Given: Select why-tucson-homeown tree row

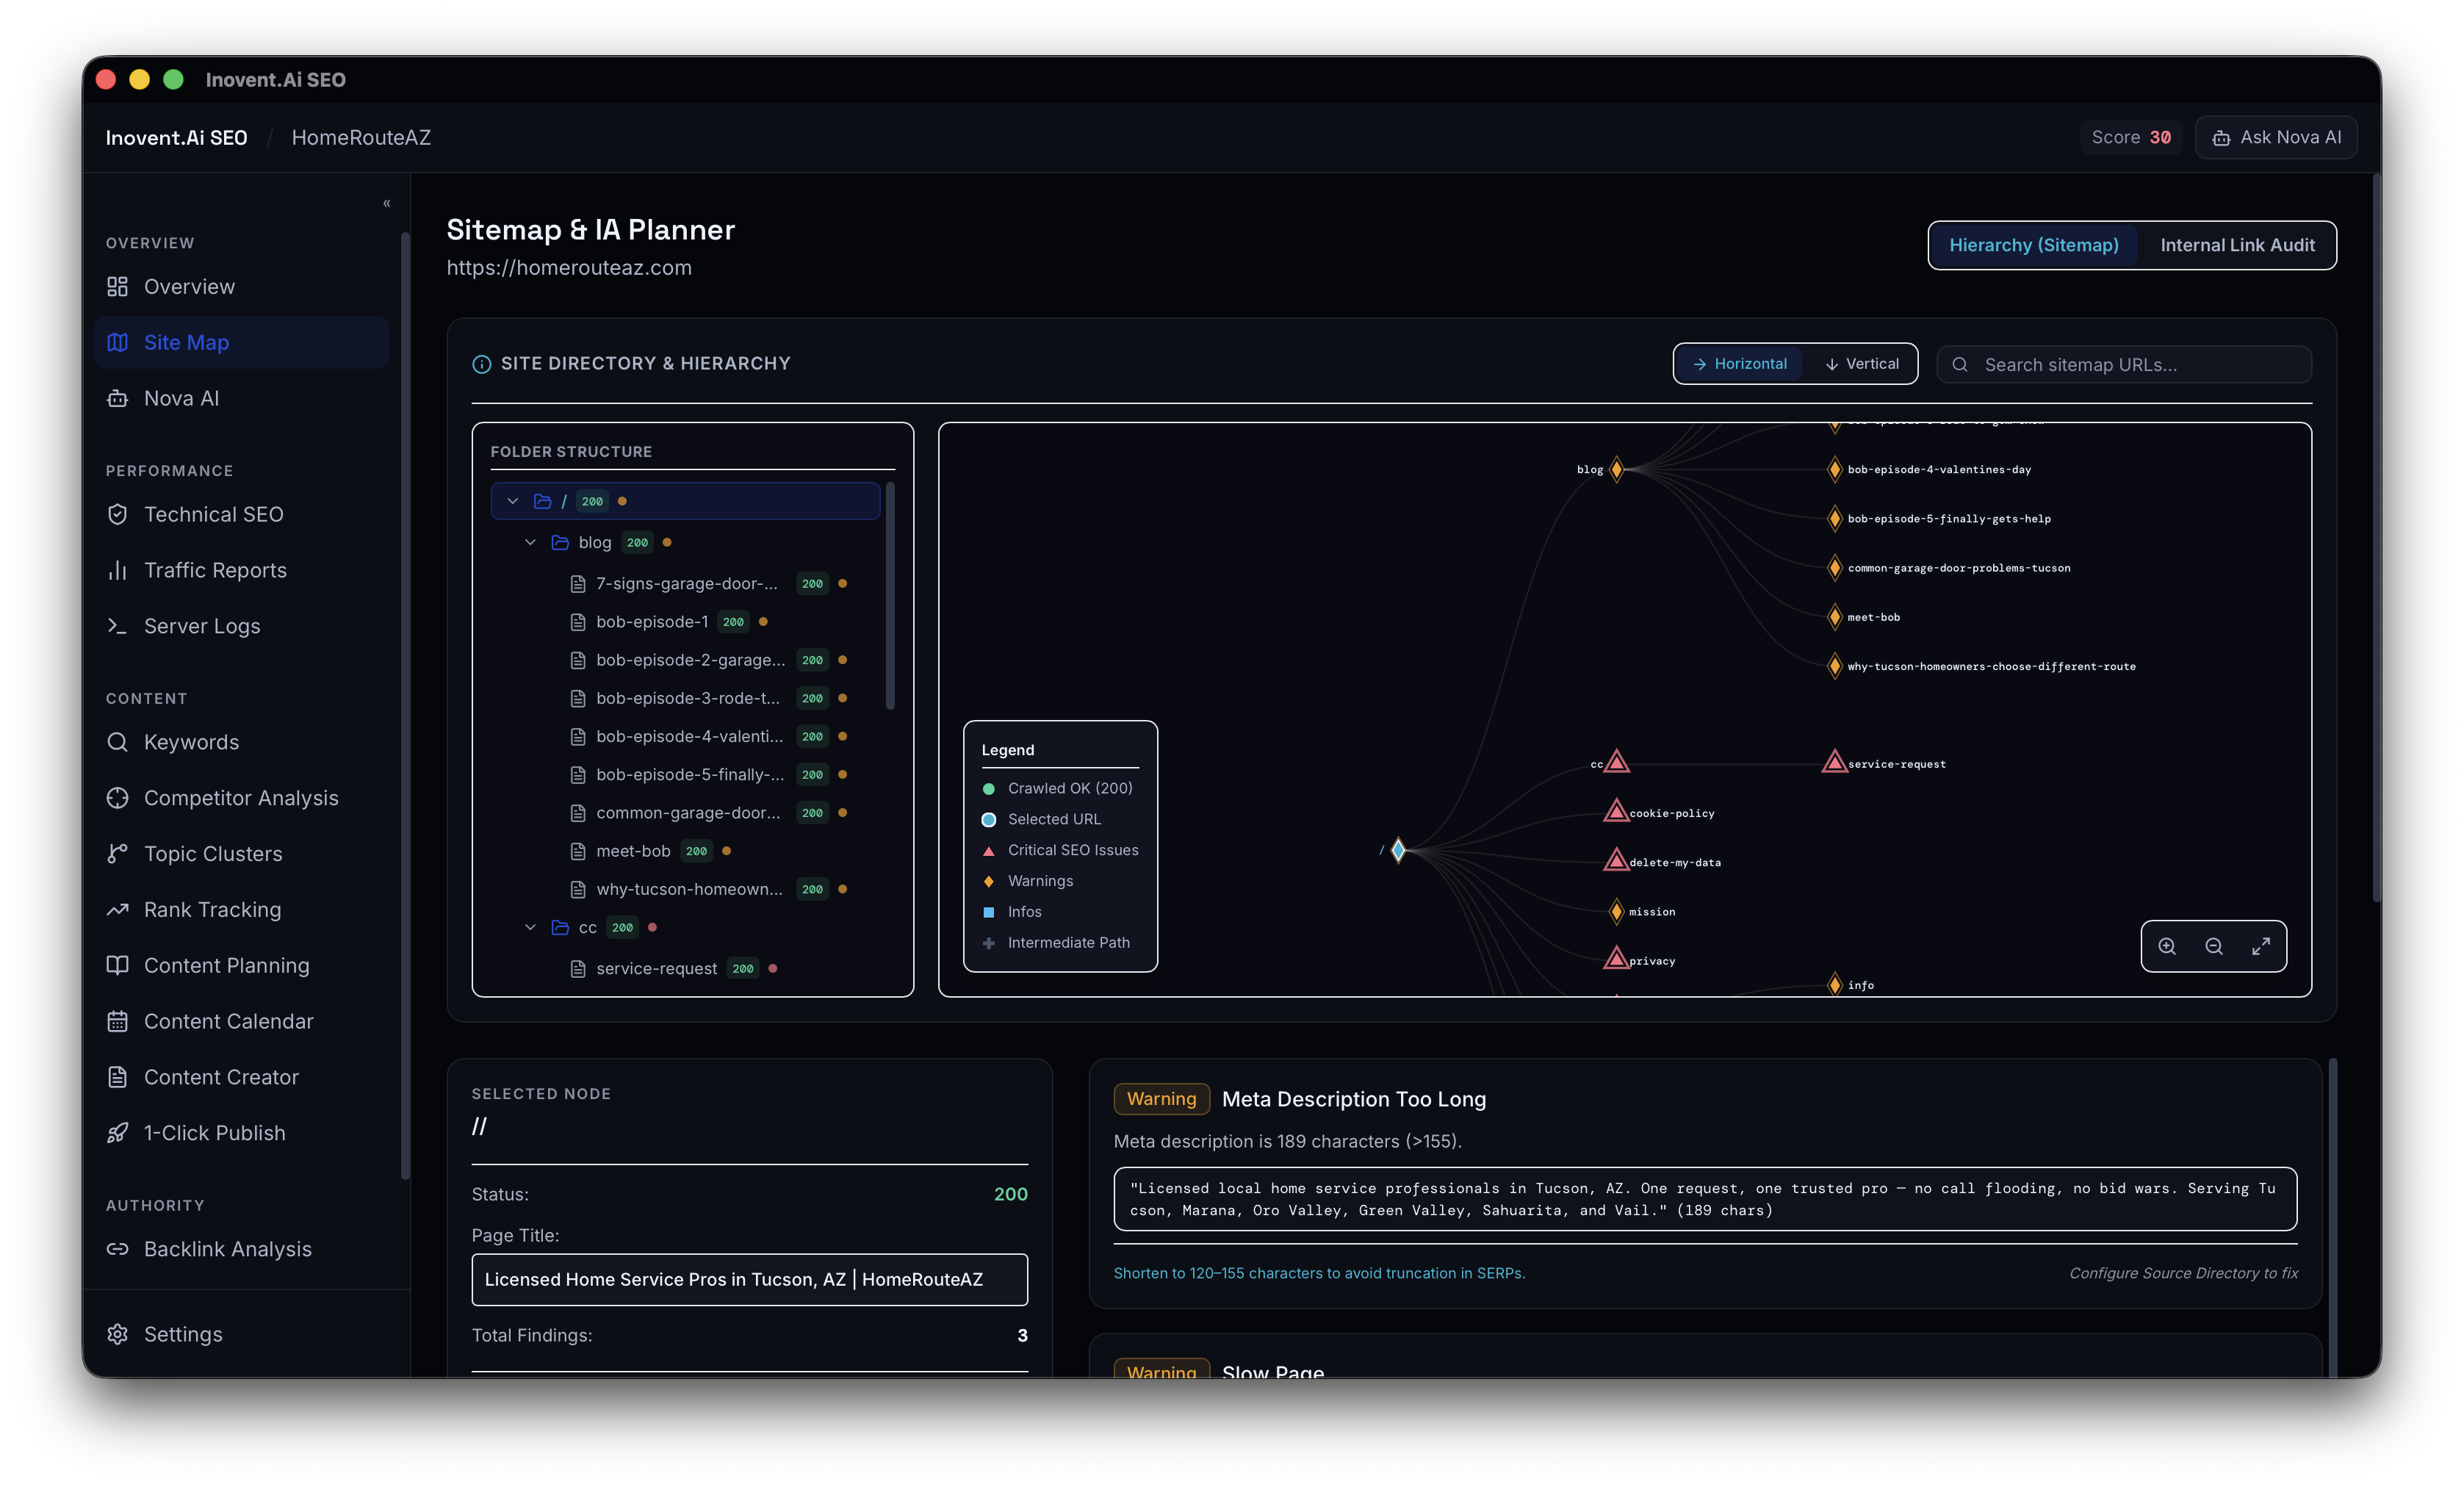Looking at the screenshot, I should 685,889.
